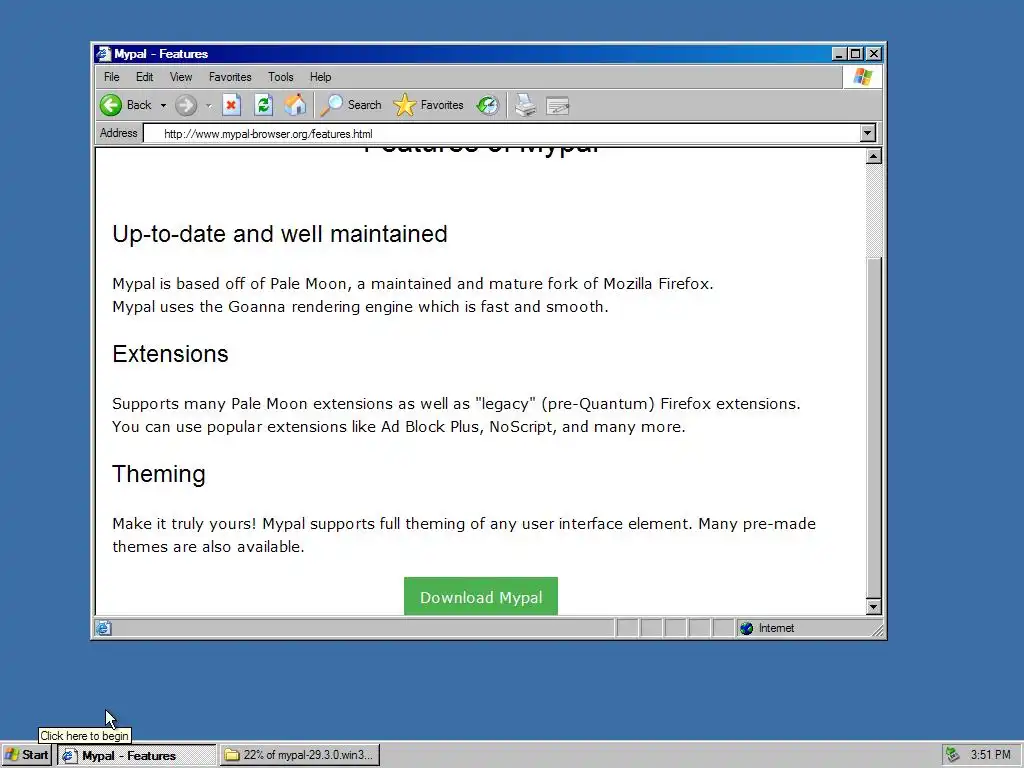Stop page loading with red X icon
Viewport: 1024px width, 768px height.
point(231,105)
